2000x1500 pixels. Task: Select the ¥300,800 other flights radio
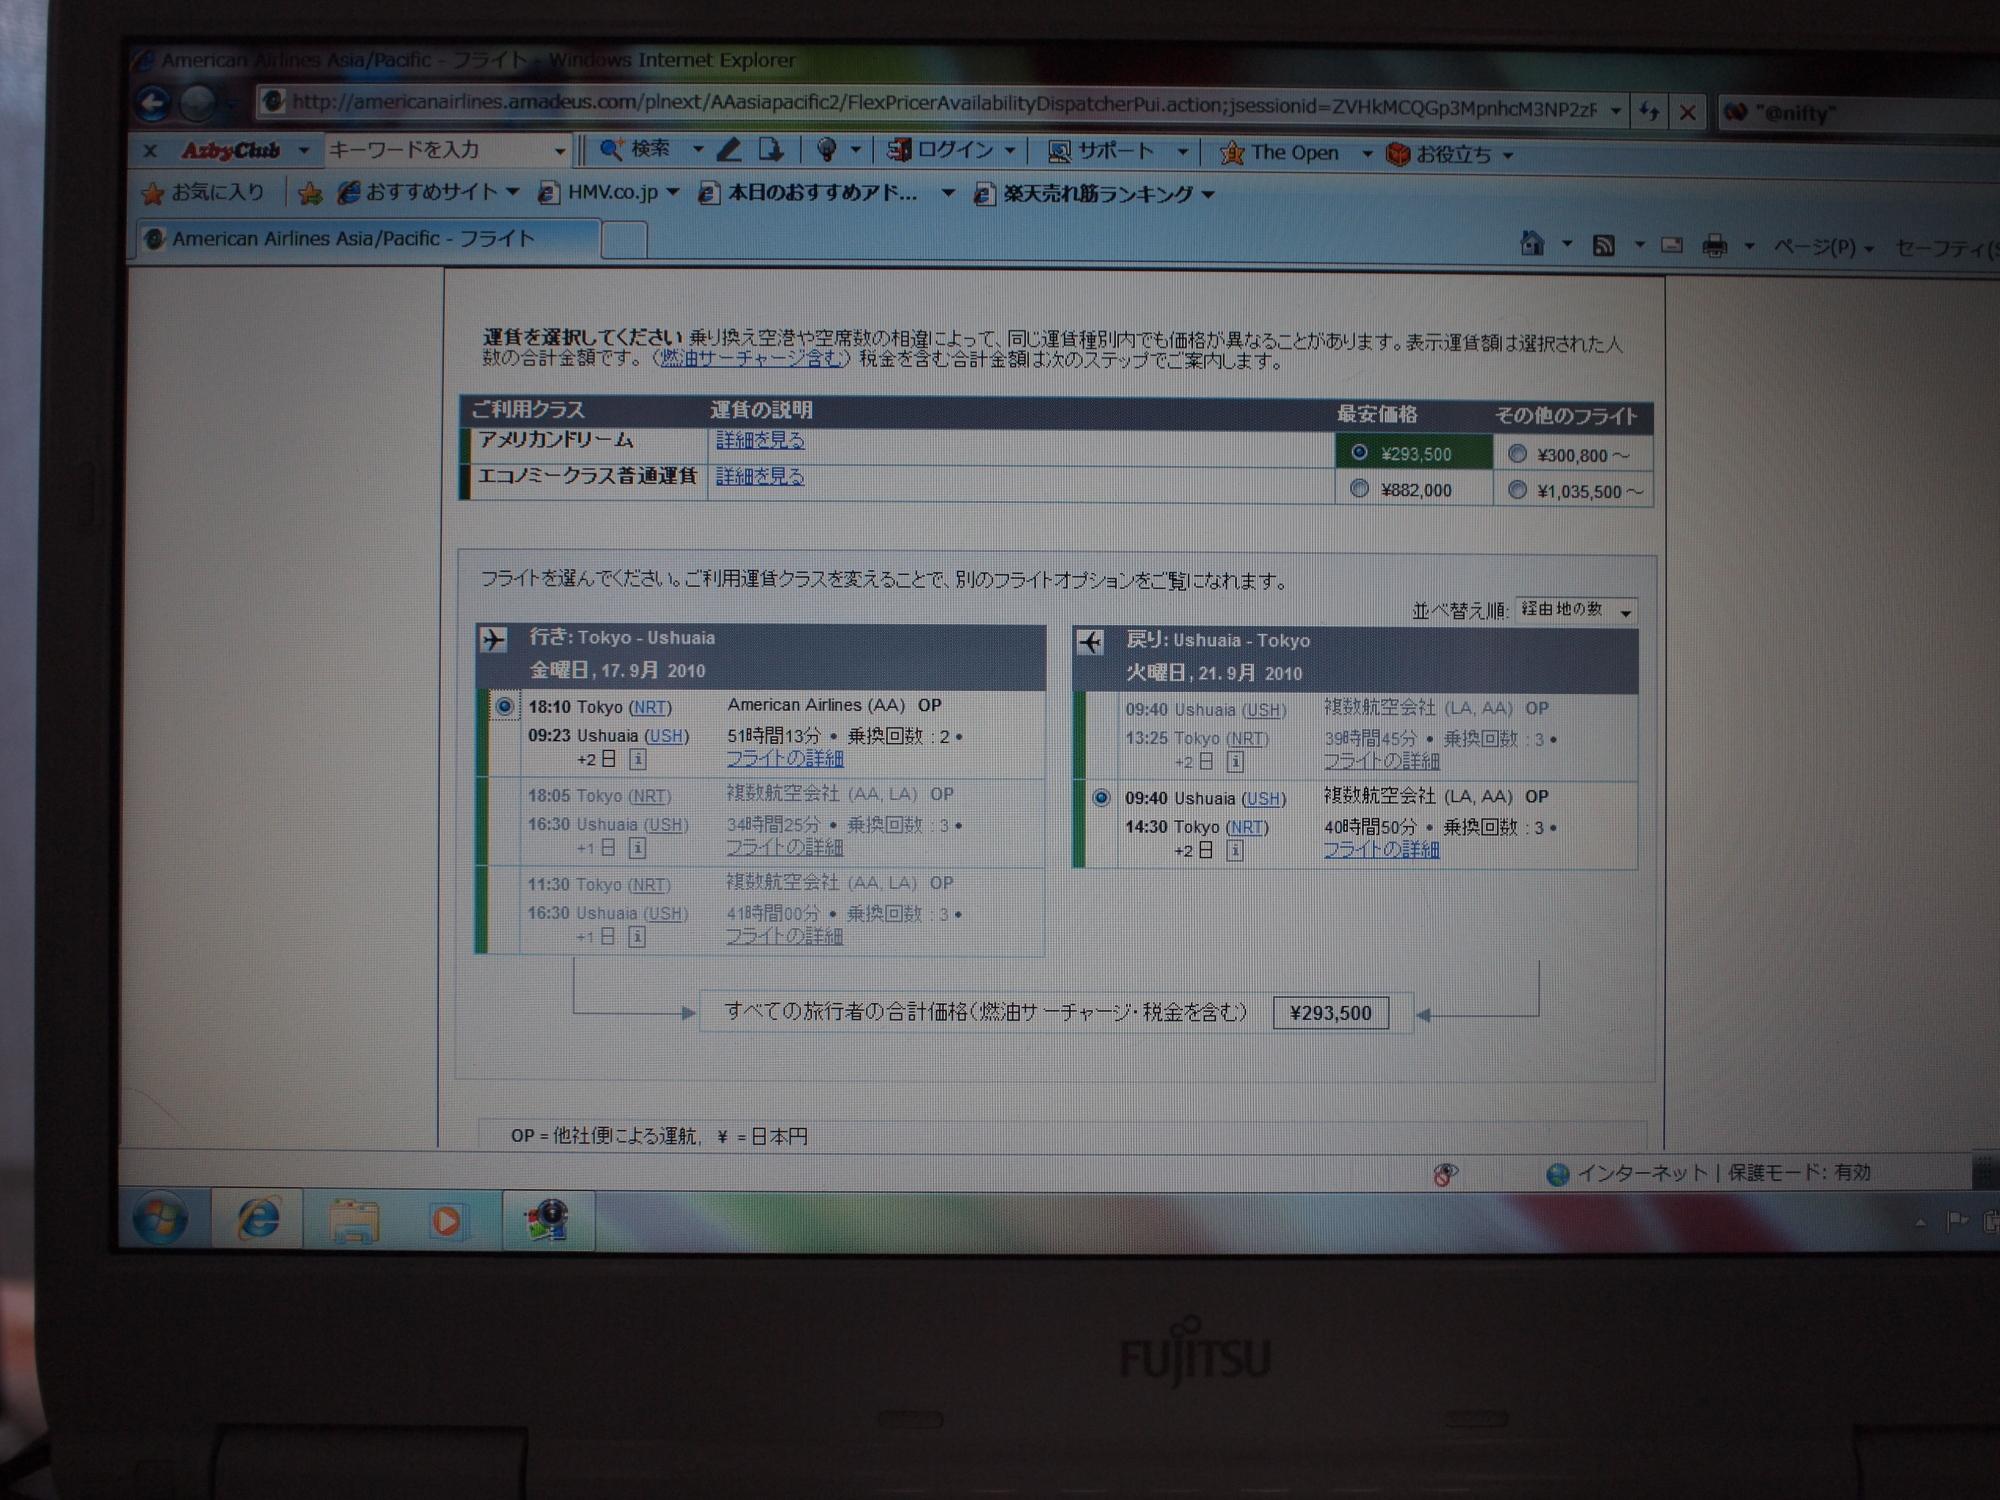tap(1517, 454)
